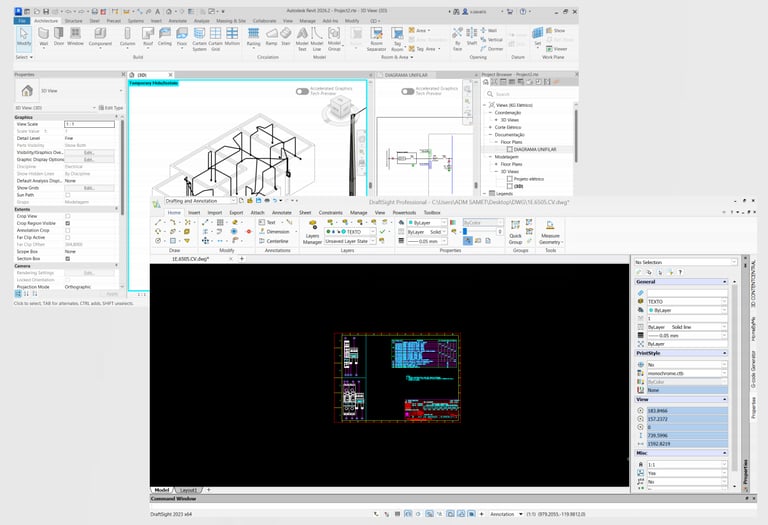The image size is (768, 525).
Task: Open the Unsaved Layer State dropdown
Action: (x=350, y=241)
